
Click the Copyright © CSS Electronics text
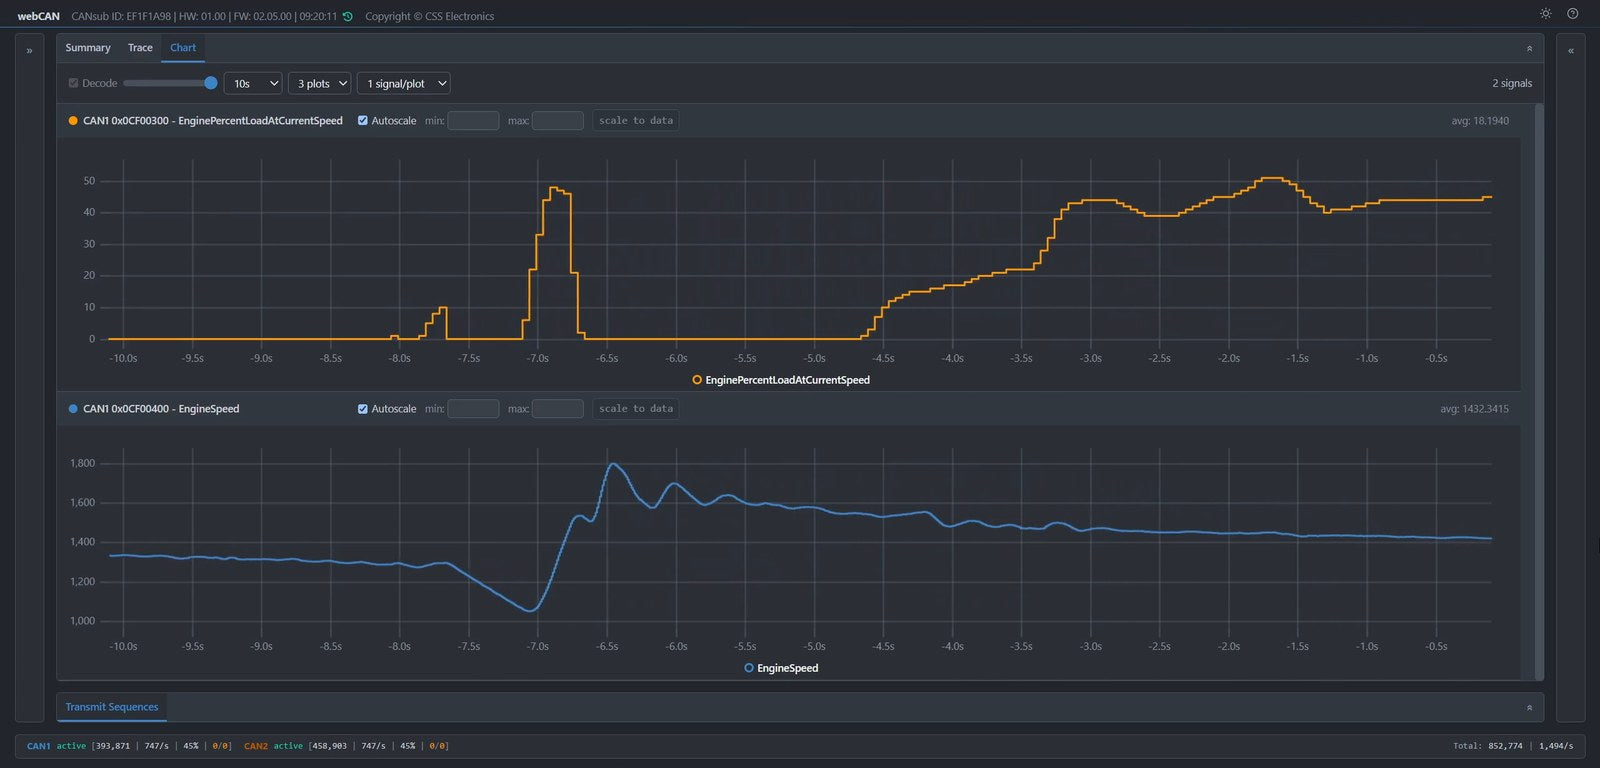pos(430,16)
